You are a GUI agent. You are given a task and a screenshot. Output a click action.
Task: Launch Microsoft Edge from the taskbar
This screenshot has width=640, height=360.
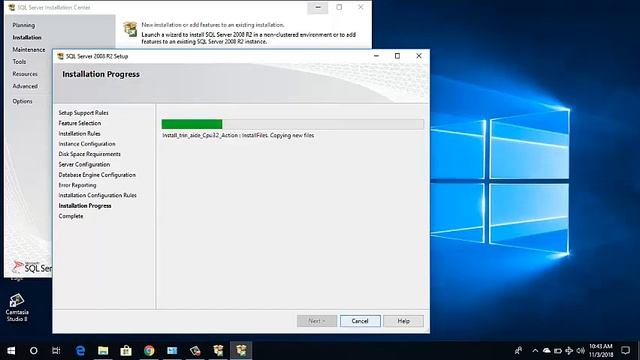(80, 350)
